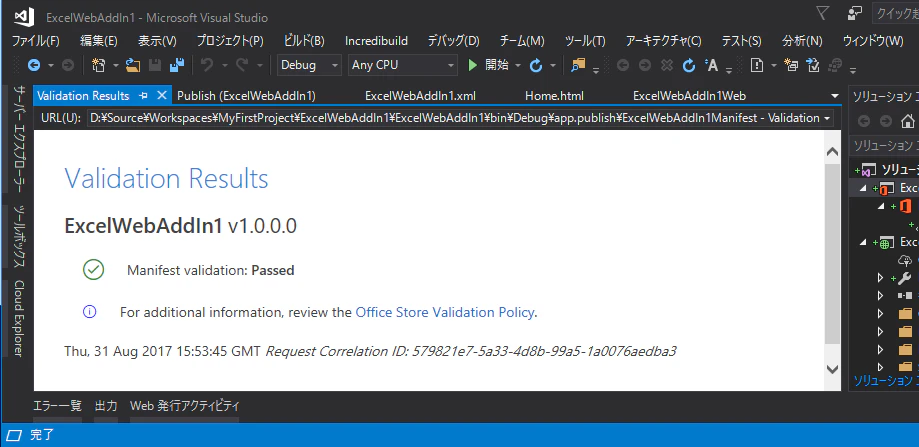Image resolution: width=919 pixels, height=447 pixels.
Task: Click the Save All disks icon
Action: [176, 65]
